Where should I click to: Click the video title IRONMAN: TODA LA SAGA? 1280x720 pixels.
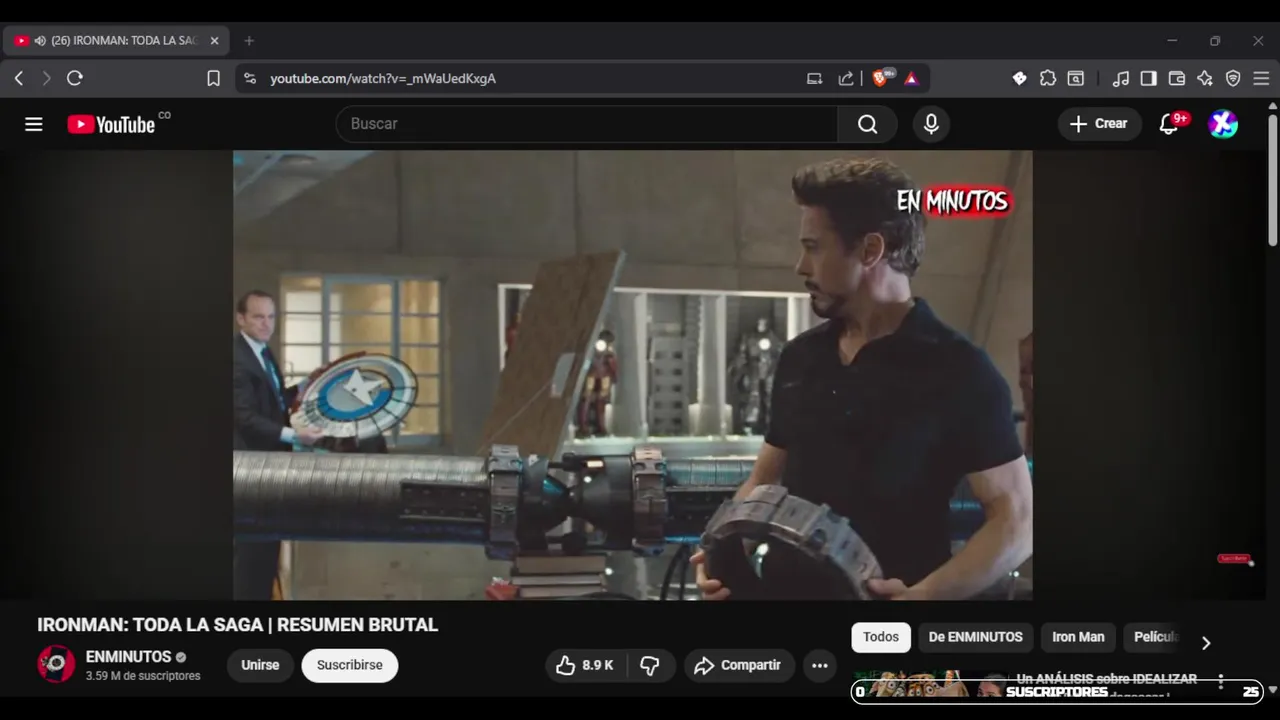point(238,625)
